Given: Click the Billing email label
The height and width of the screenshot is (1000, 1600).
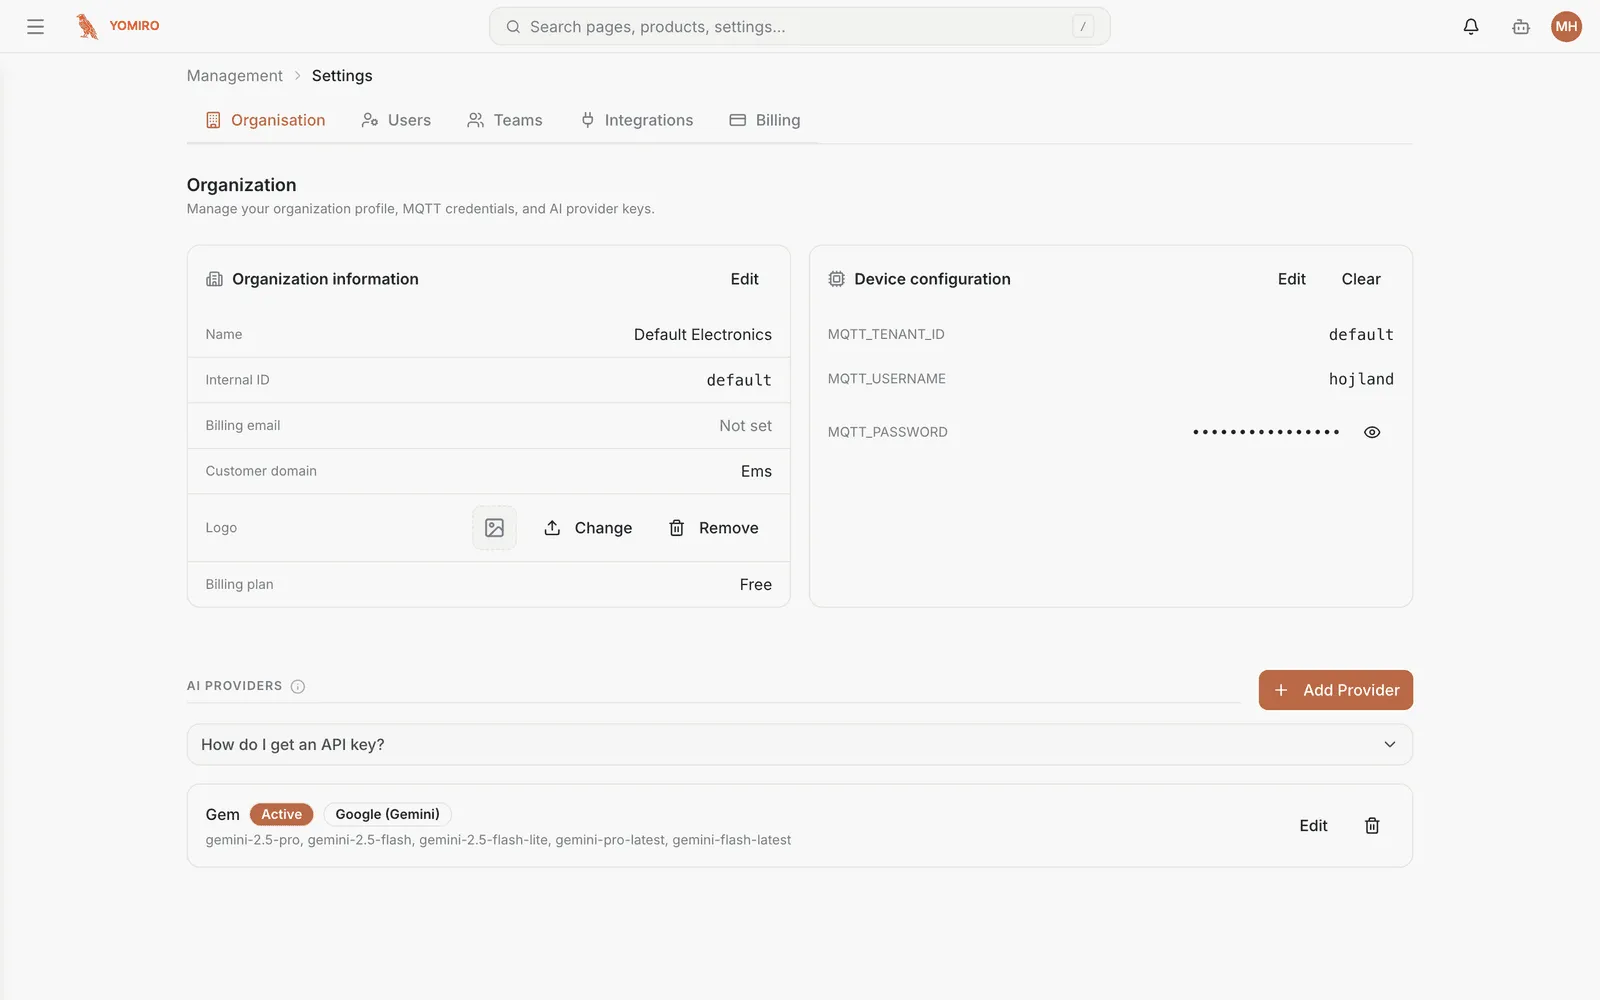Looking at the screenshot, I should (242, 426).
